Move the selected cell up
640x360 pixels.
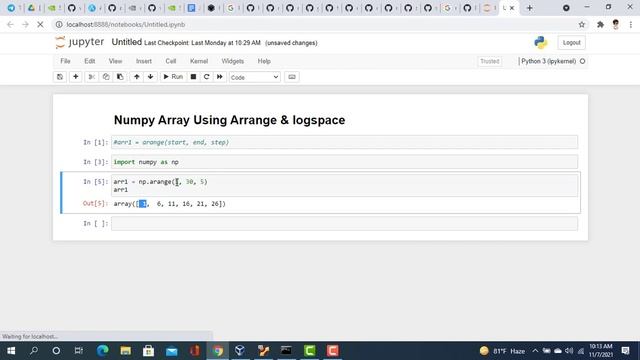click(136, 77)
